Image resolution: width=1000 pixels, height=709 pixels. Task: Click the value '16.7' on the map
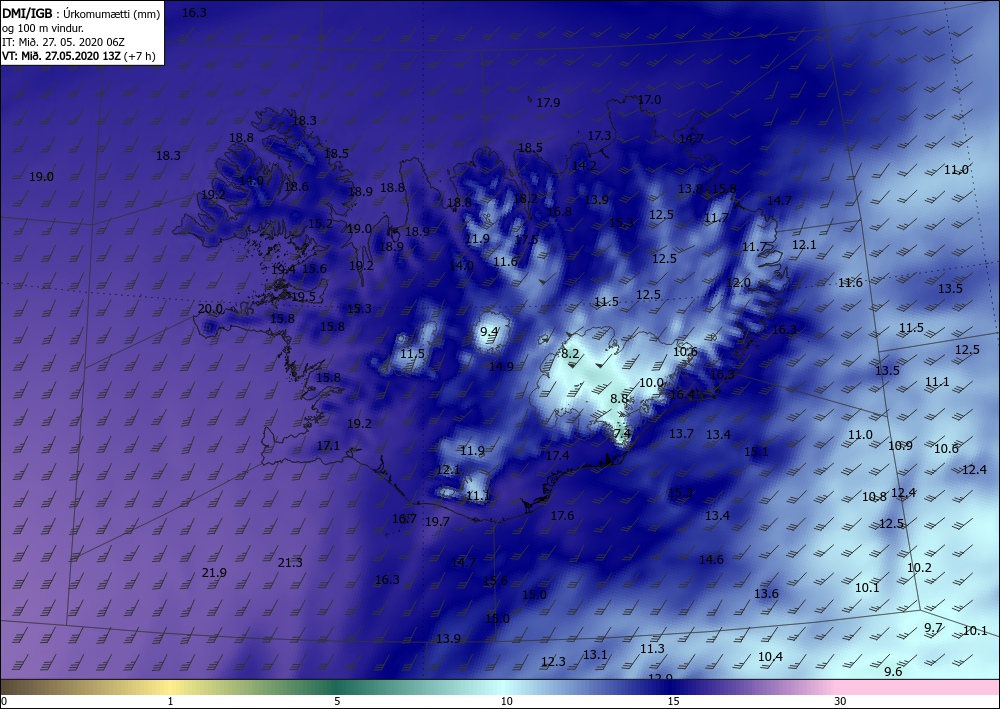404,518
